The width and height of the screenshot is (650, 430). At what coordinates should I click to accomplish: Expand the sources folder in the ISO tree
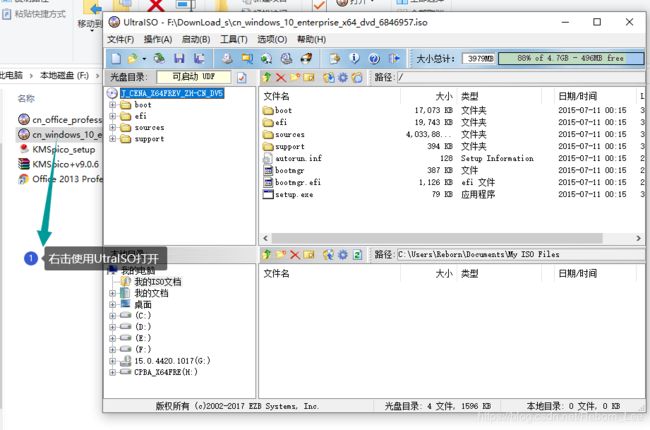coord(112,127)
